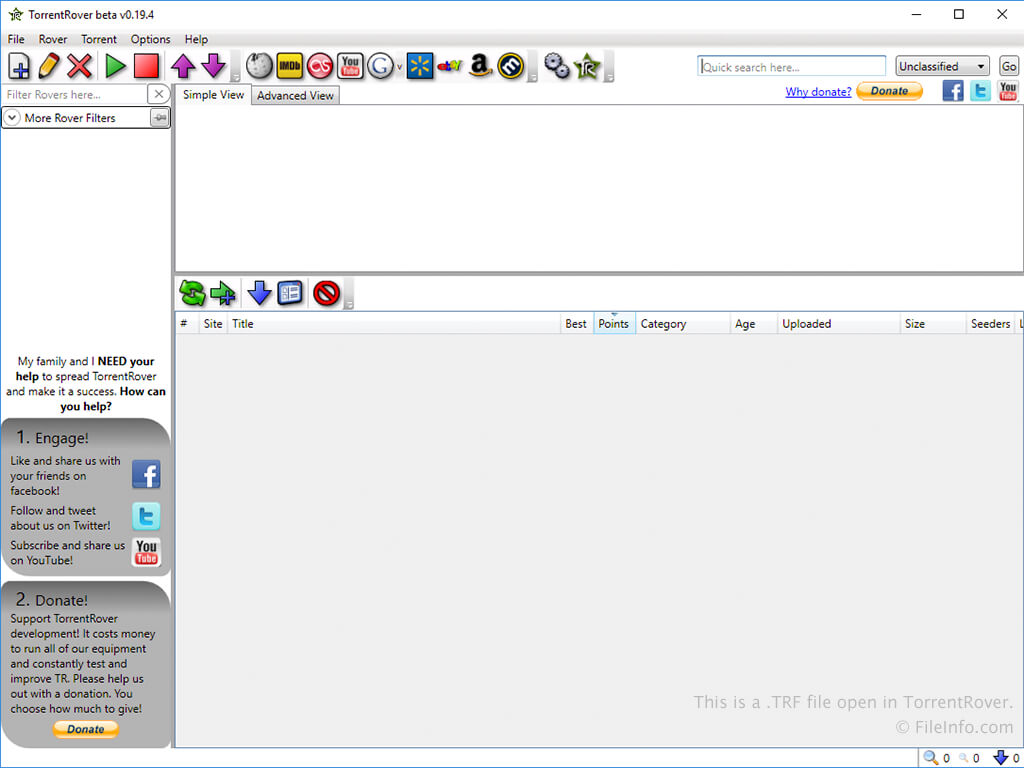Switch to the Simple View tab
This screenshot has width=1024, height=768.
[x=214, y=95]
